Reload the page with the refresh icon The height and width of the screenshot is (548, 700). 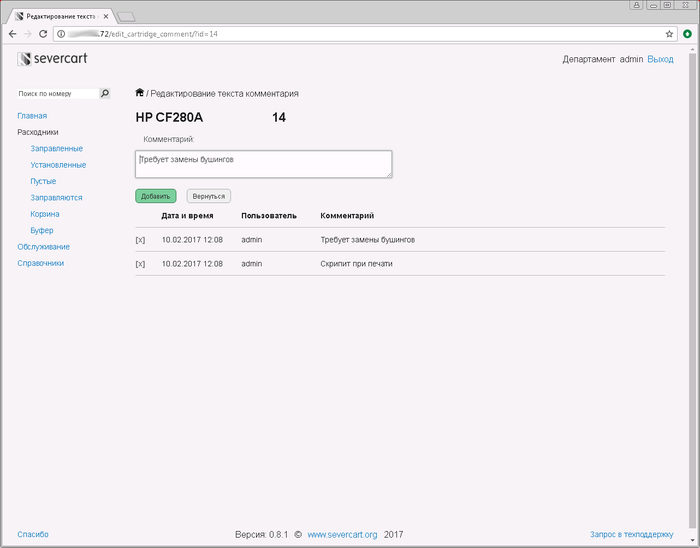click(x=43, y=34)
